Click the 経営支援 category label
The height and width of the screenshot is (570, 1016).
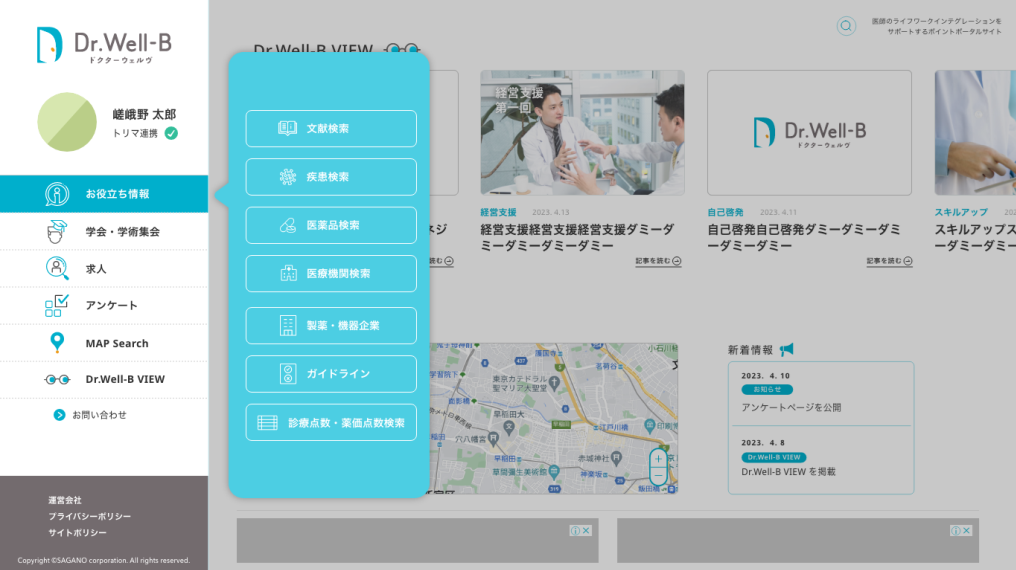498,212
